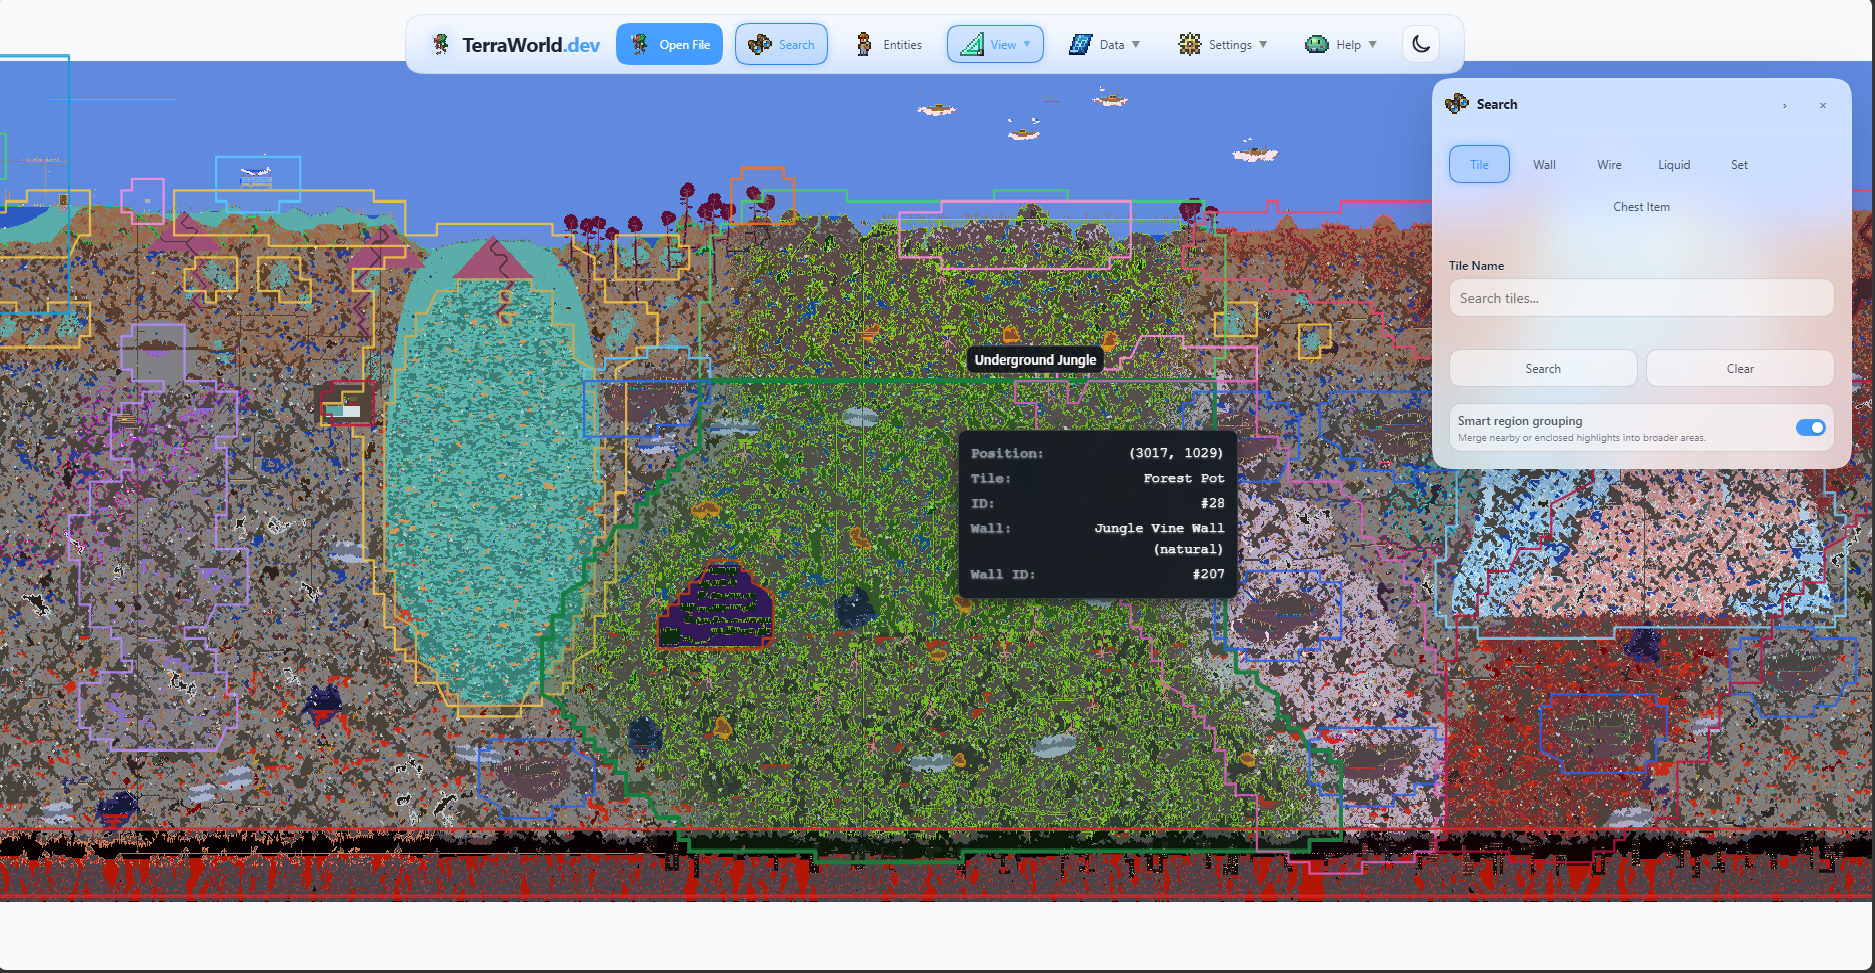Choose the Liquid search tab

click(x=1674, y=164)
